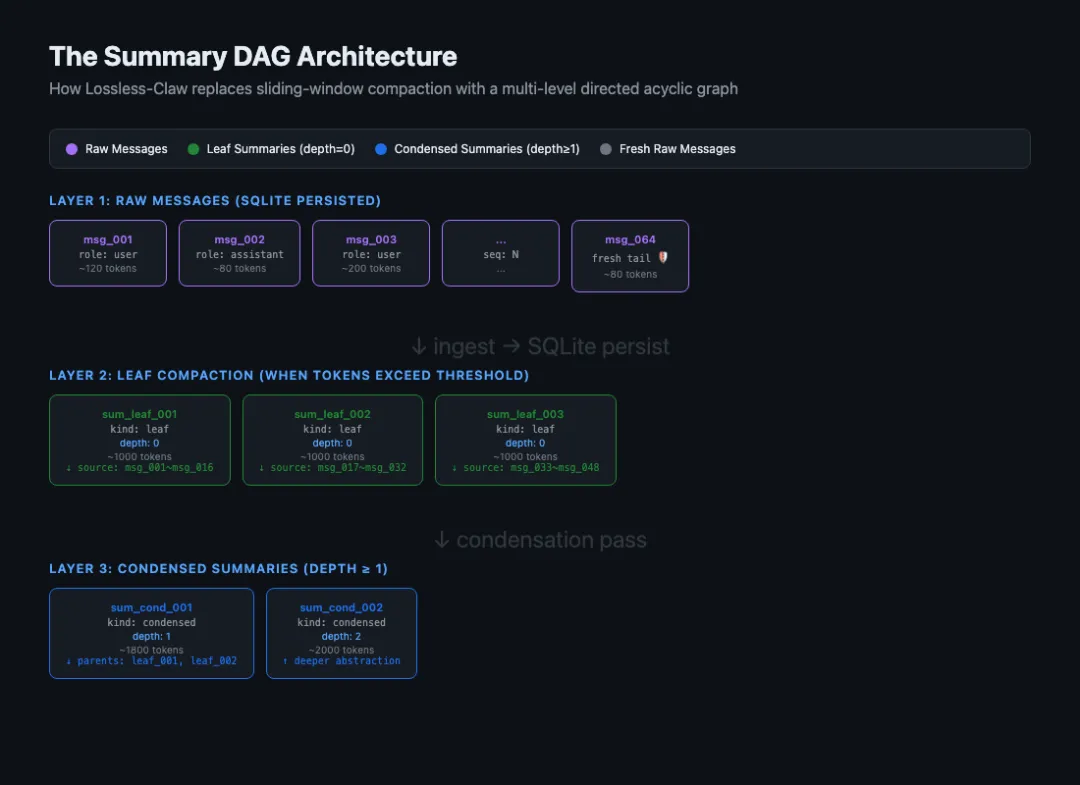Click the purple Raw Messages legend dot
This screenshot has height=785, width=1080.
pyautogui.click(x=71, y=149)
